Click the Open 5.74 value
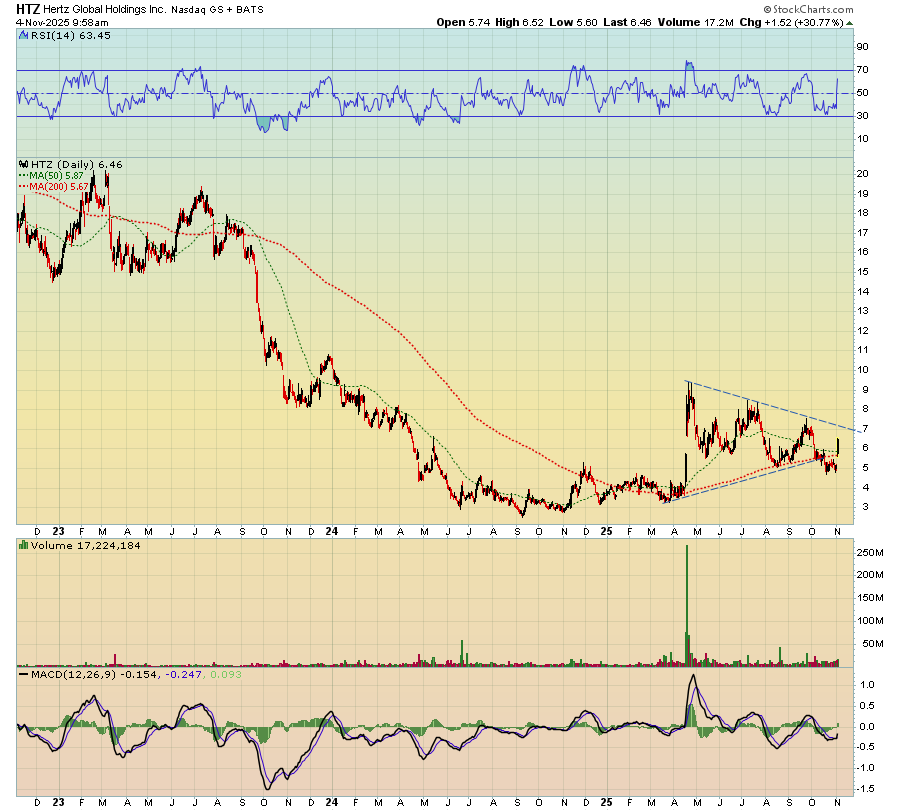This screenshot has height=811, width=900. click(464, 22)
